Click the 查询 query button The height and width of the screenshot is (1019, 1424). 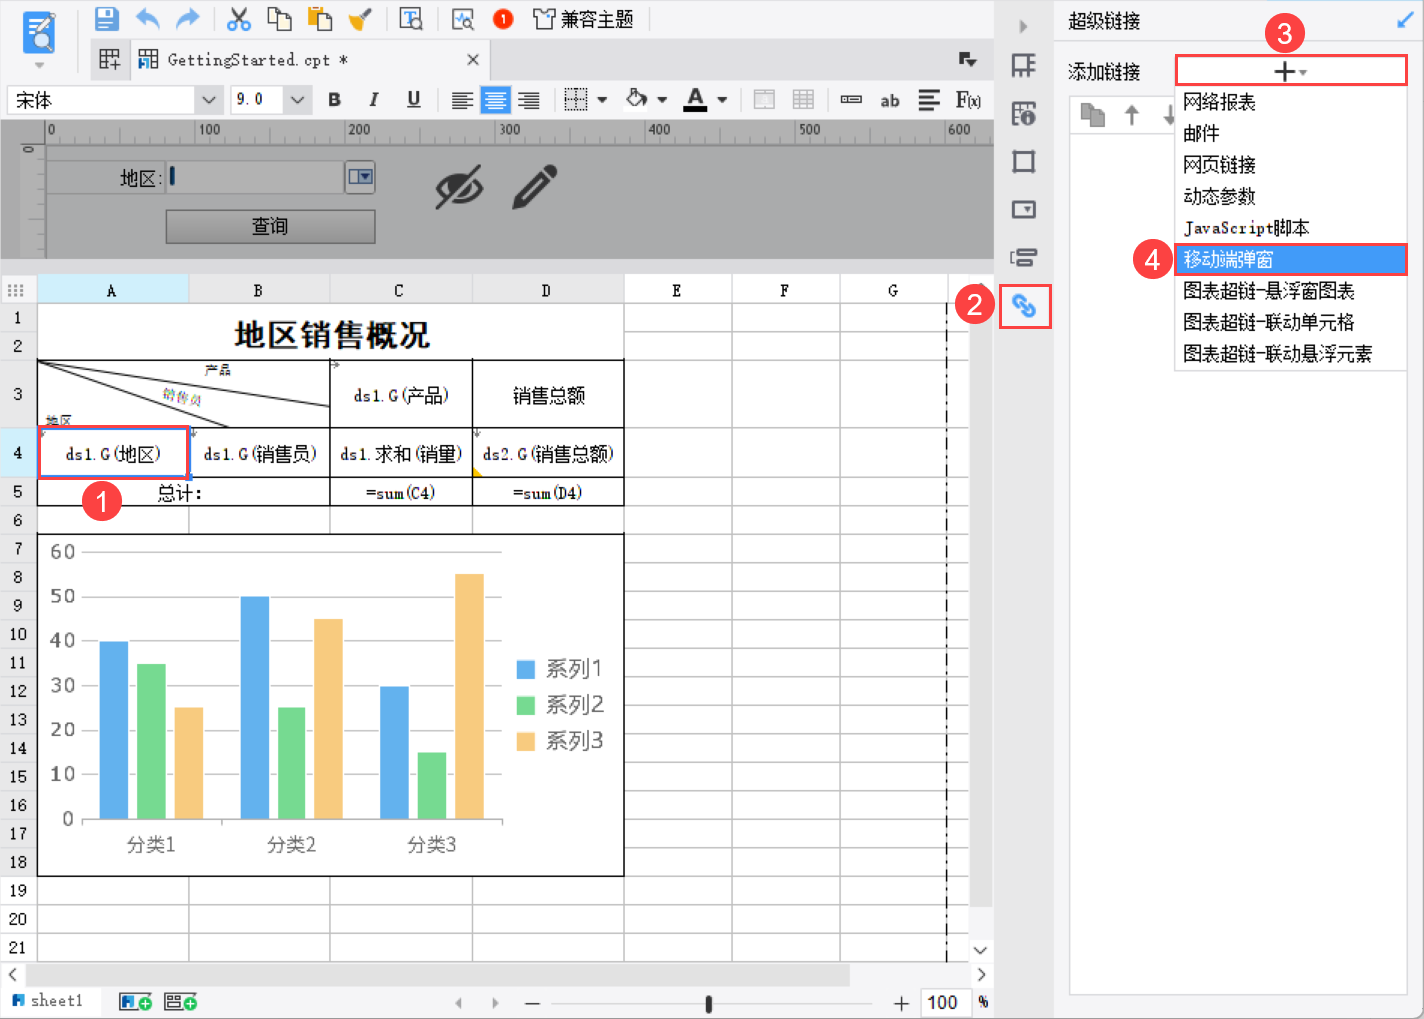pyautogui.click(x=270, y=226)
